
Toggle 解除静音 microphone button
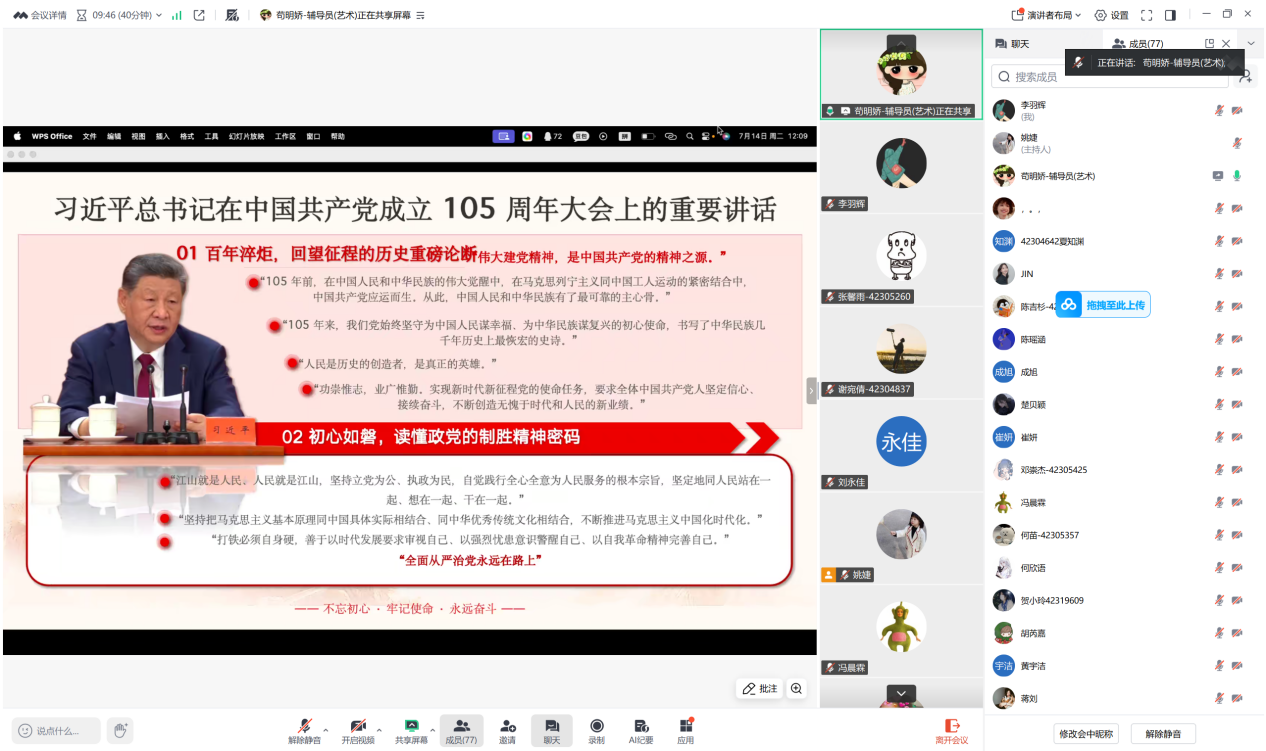(304, 730)
